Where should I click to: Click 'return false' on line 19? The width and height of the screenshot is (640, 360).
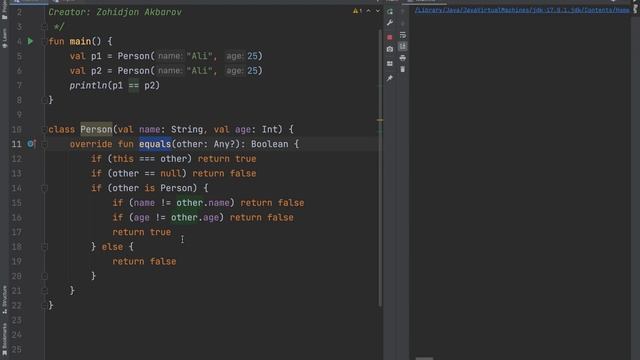[x=144, y=262]
